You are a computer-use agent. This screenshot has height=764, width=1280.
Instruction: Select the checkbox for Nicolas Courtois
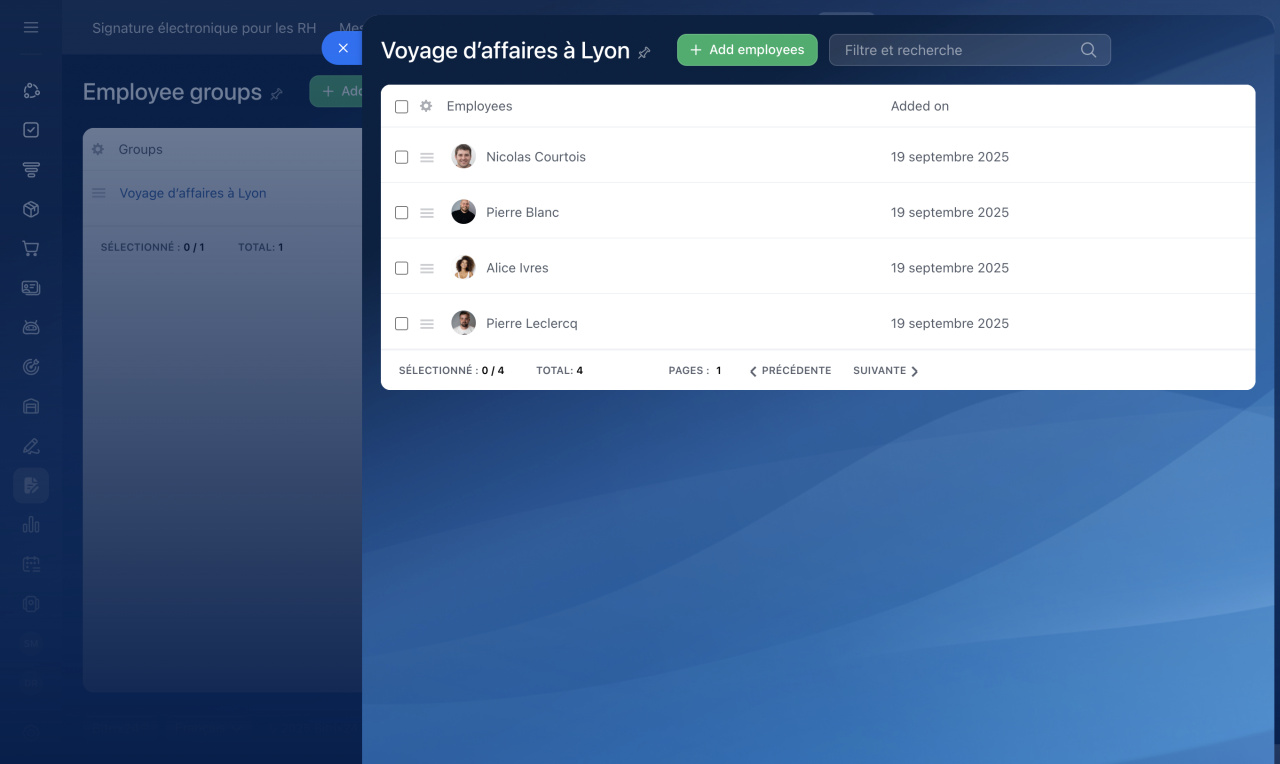(x=401, y=157)
